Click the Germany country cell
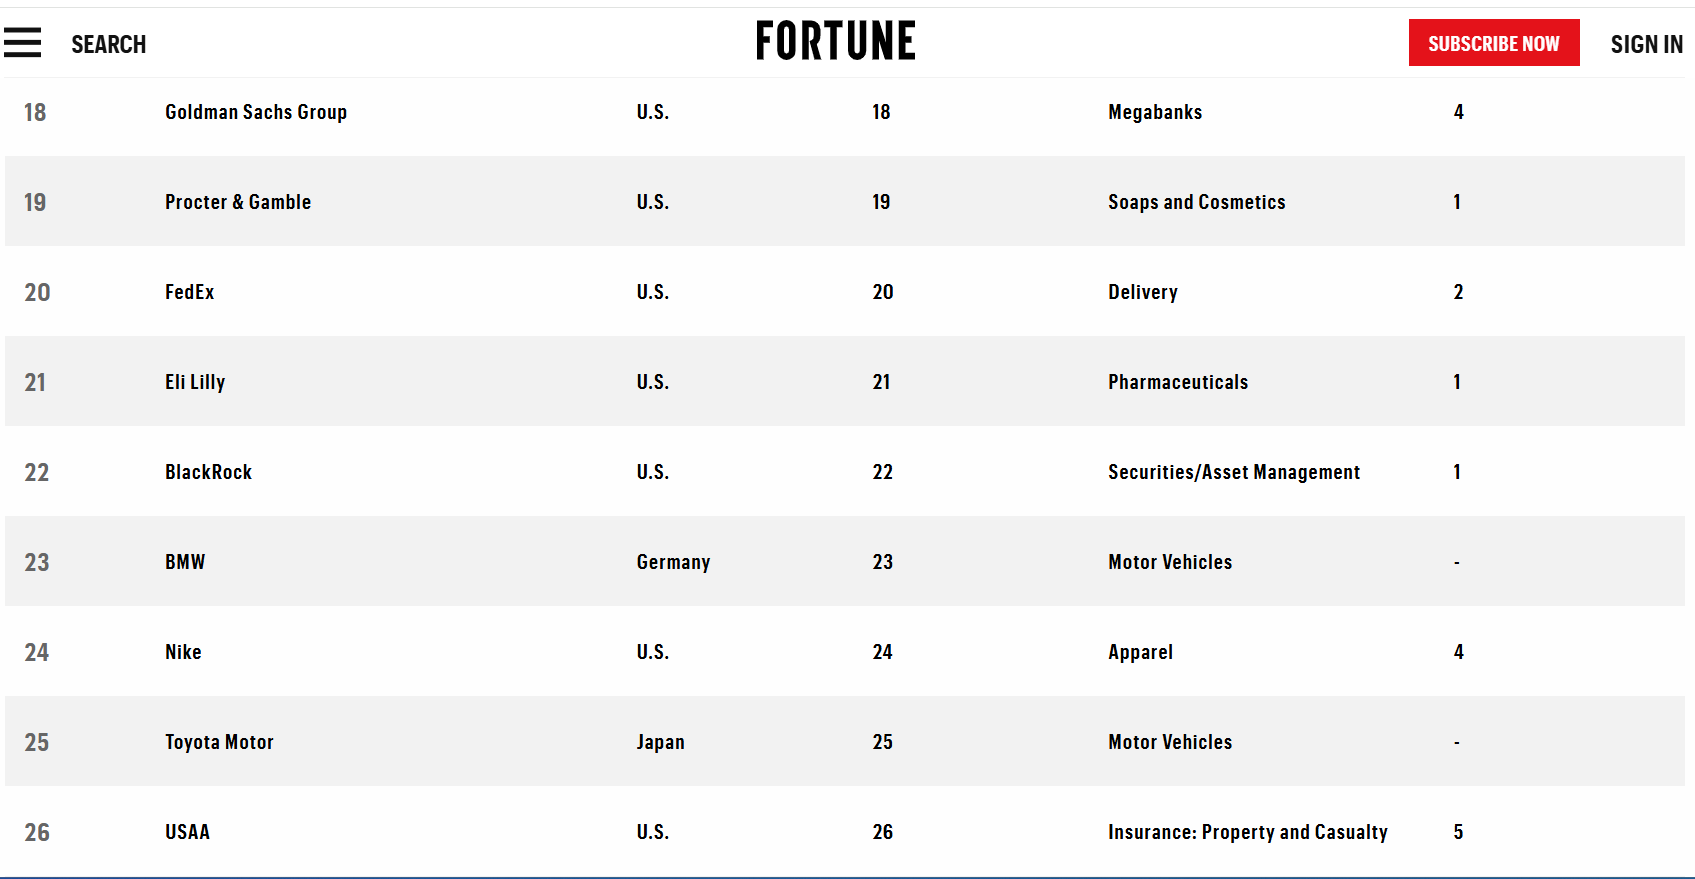This screenshot has width=1695, height=879. click(x=673, y=562)
